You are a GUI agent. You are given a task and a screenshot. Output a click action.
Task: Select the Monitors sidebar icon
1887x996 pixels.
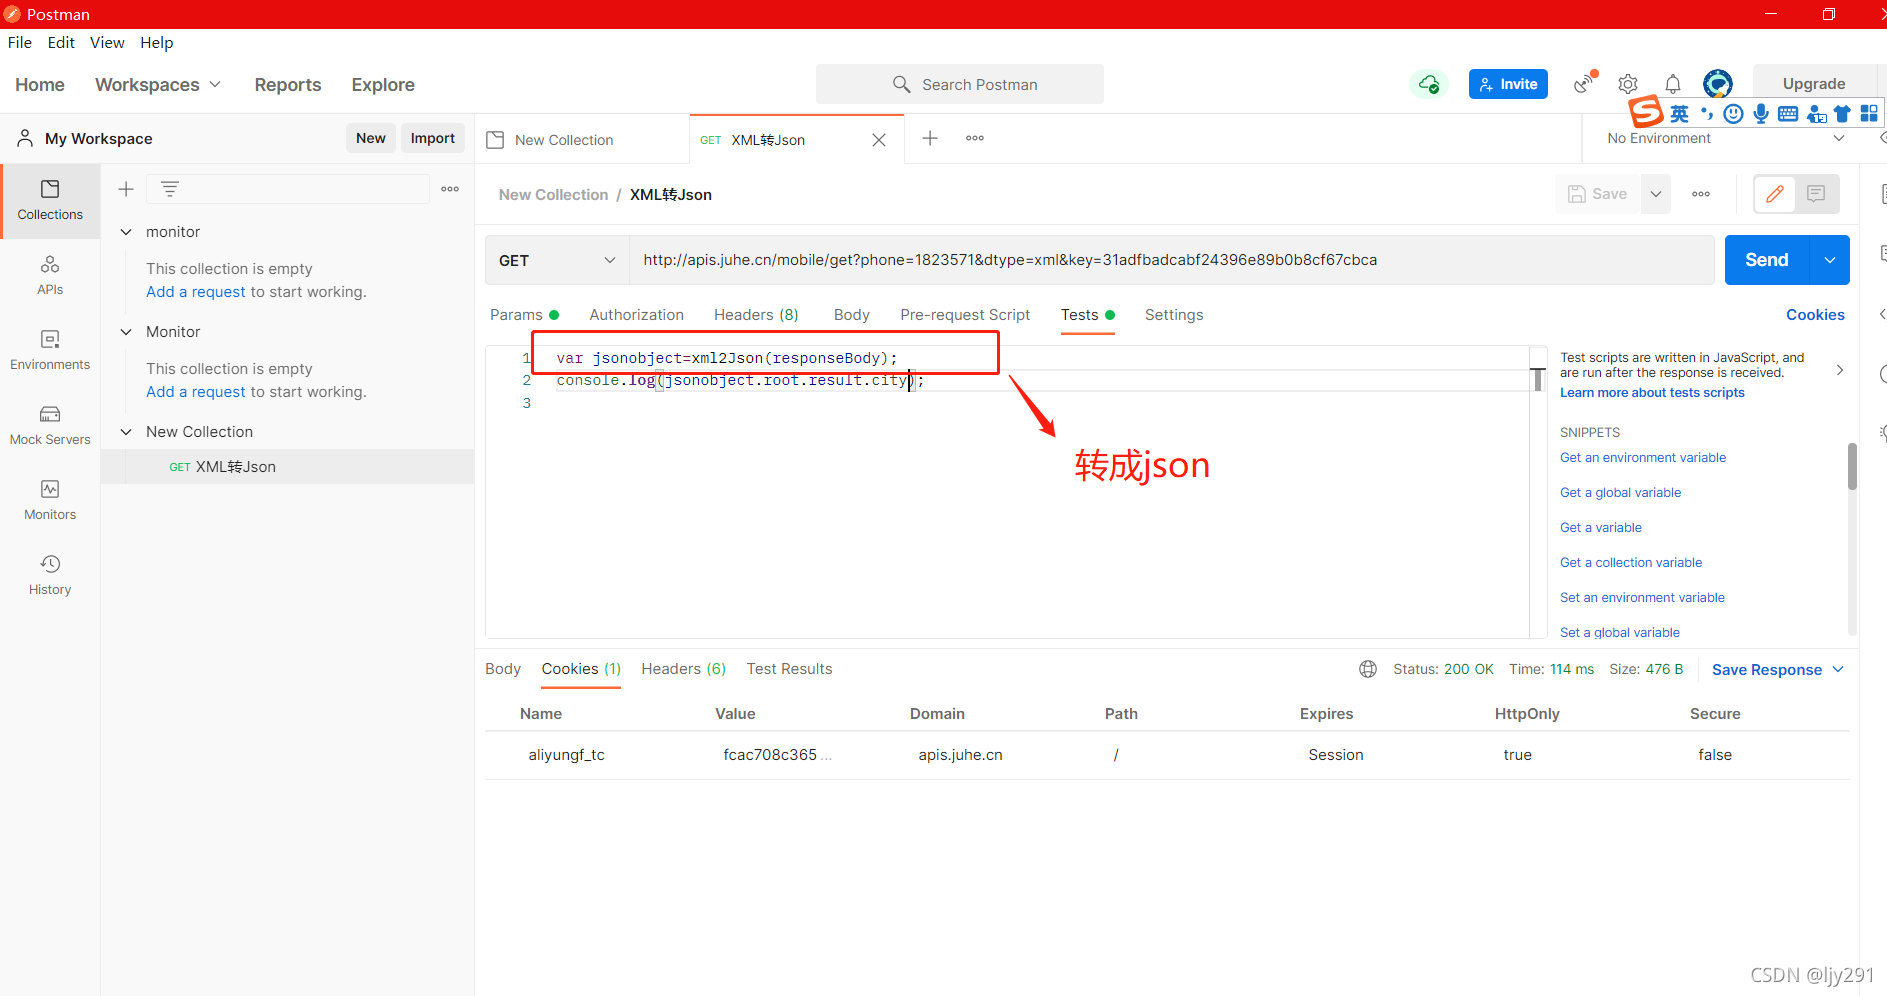tap(50, 498)
